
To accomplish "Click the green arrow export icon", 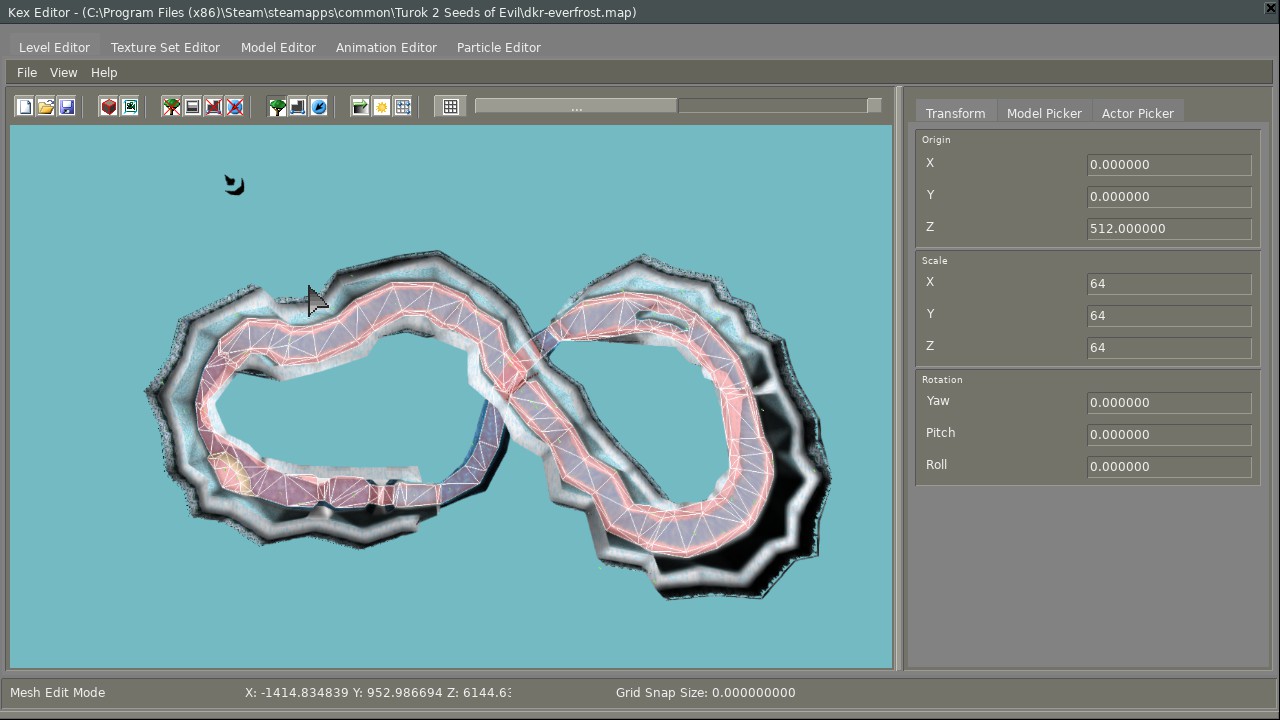I will [x=360, y=106].
